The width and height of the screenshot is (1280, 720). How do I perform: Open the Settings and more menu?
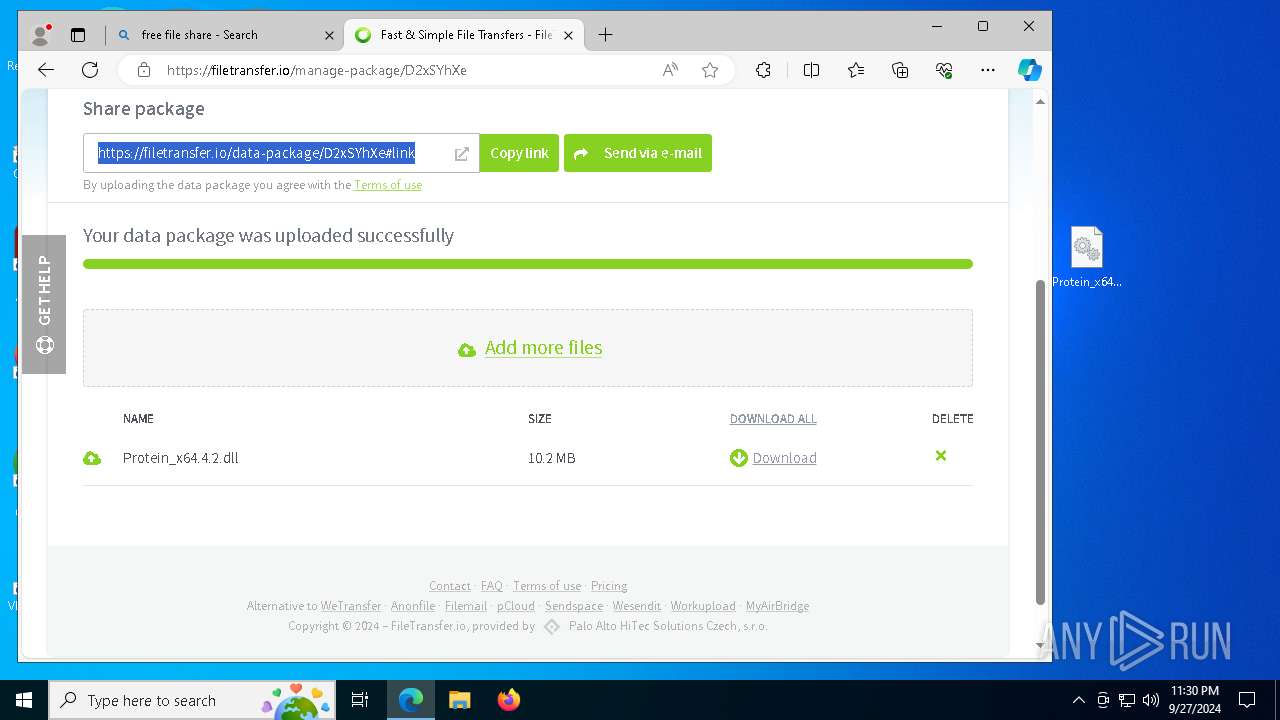[988, 70]
